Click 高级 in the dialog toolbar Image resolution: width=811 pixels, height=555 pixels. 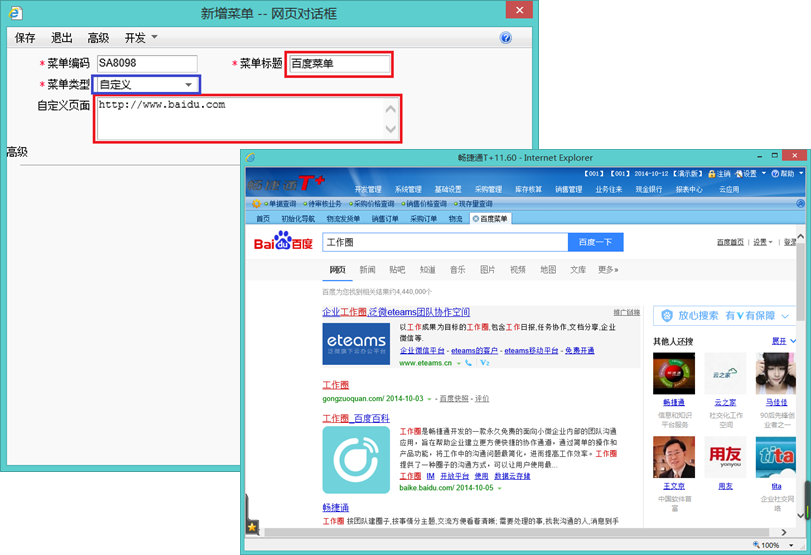pos(98,37)
